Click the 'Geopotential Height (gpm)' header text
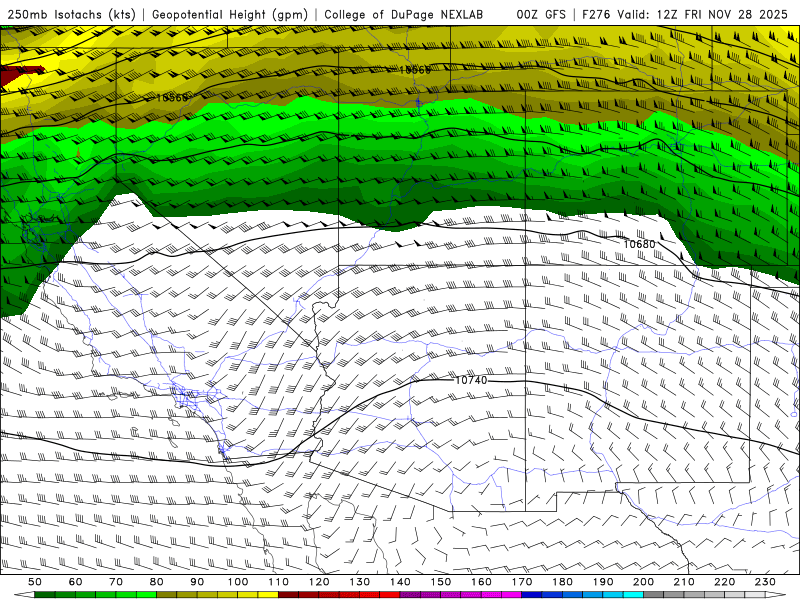The width and height of the screenshot is (800, 600). tap(230, 14)
